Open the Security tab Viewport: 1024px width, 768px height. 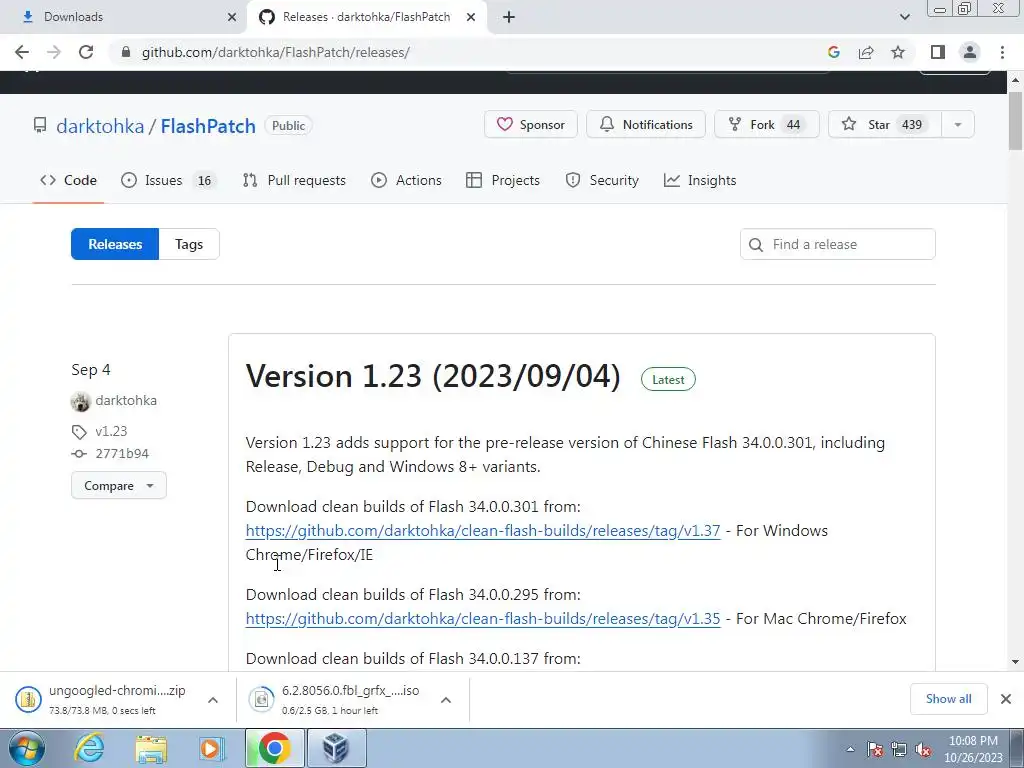(601, 180)
